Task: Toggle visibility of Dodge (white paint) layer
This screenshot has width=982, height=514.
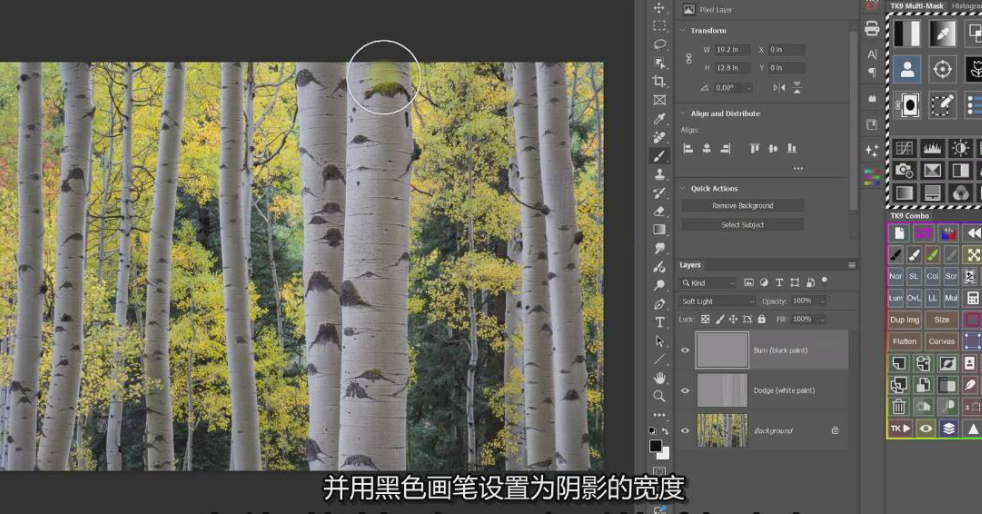Action: pos(685,390)
